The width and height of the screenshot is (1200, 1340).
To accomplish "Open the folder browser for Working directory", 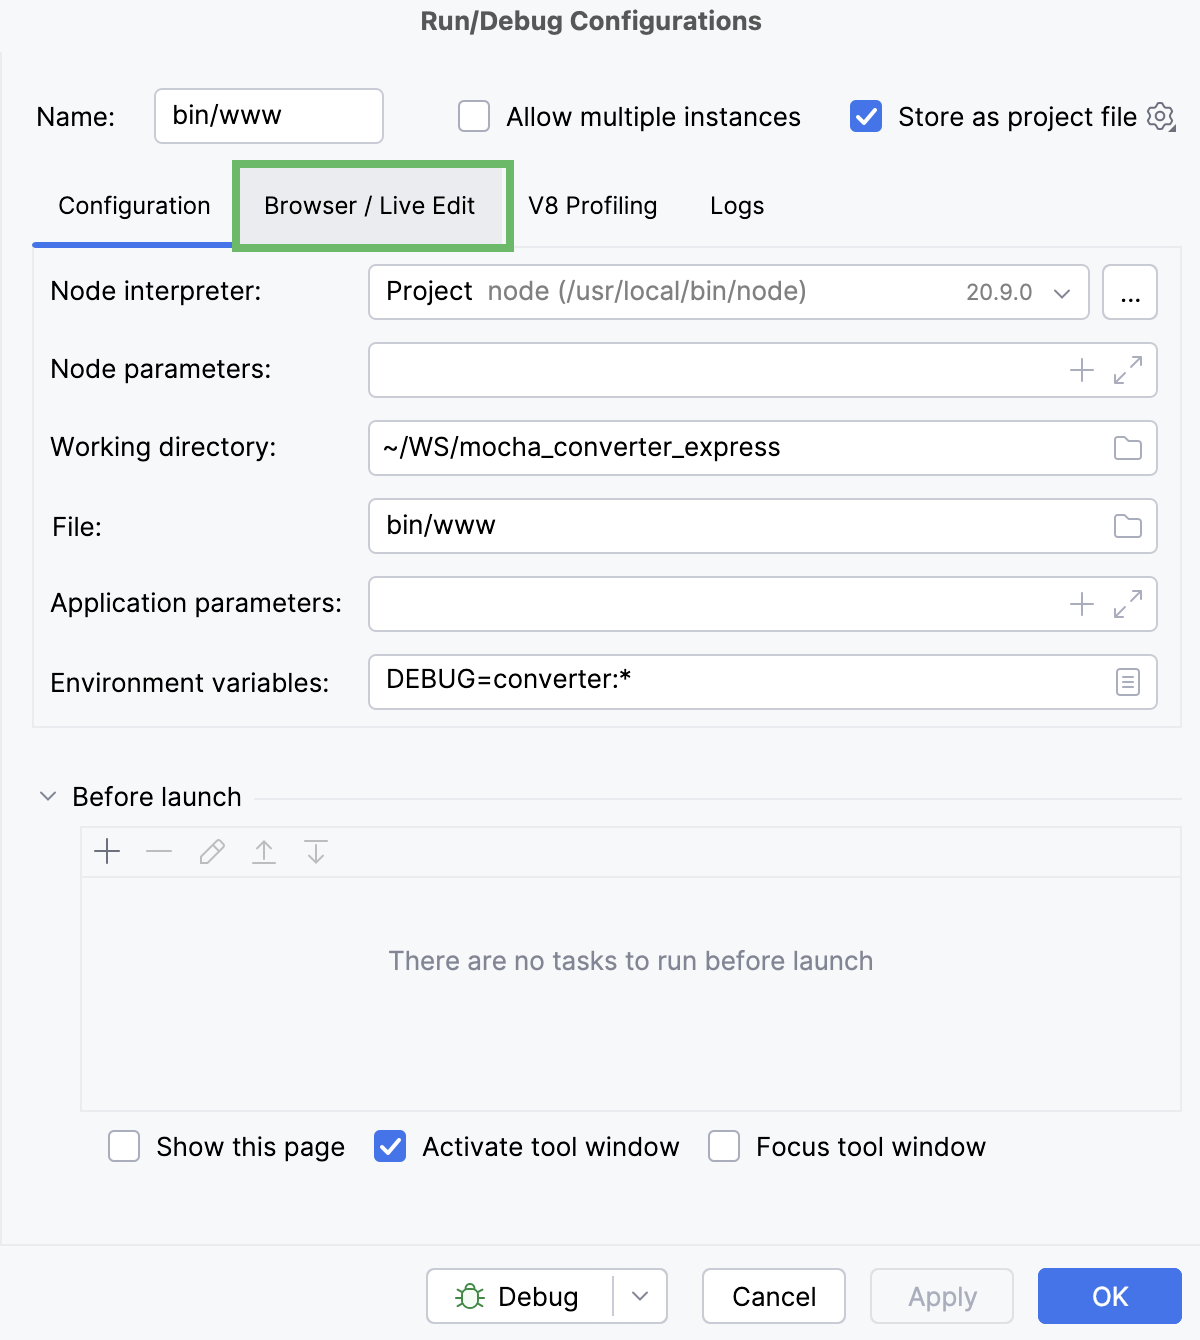I will [1129, 448].
